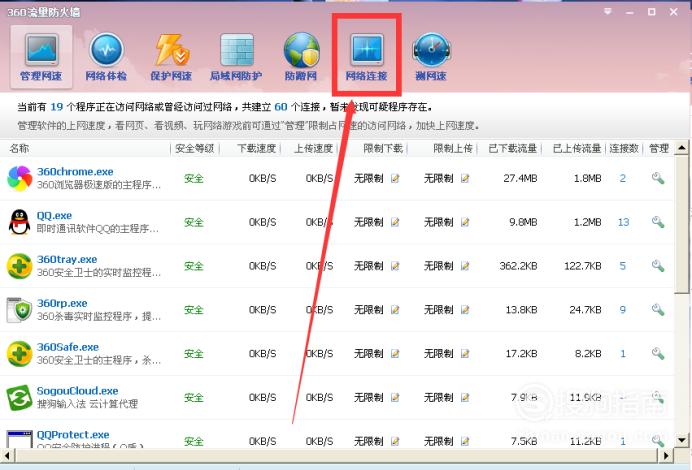Viewport: 692px width, 470px height.
Task: Open the SogouCloud.exe process link
Action: point(77,391)
